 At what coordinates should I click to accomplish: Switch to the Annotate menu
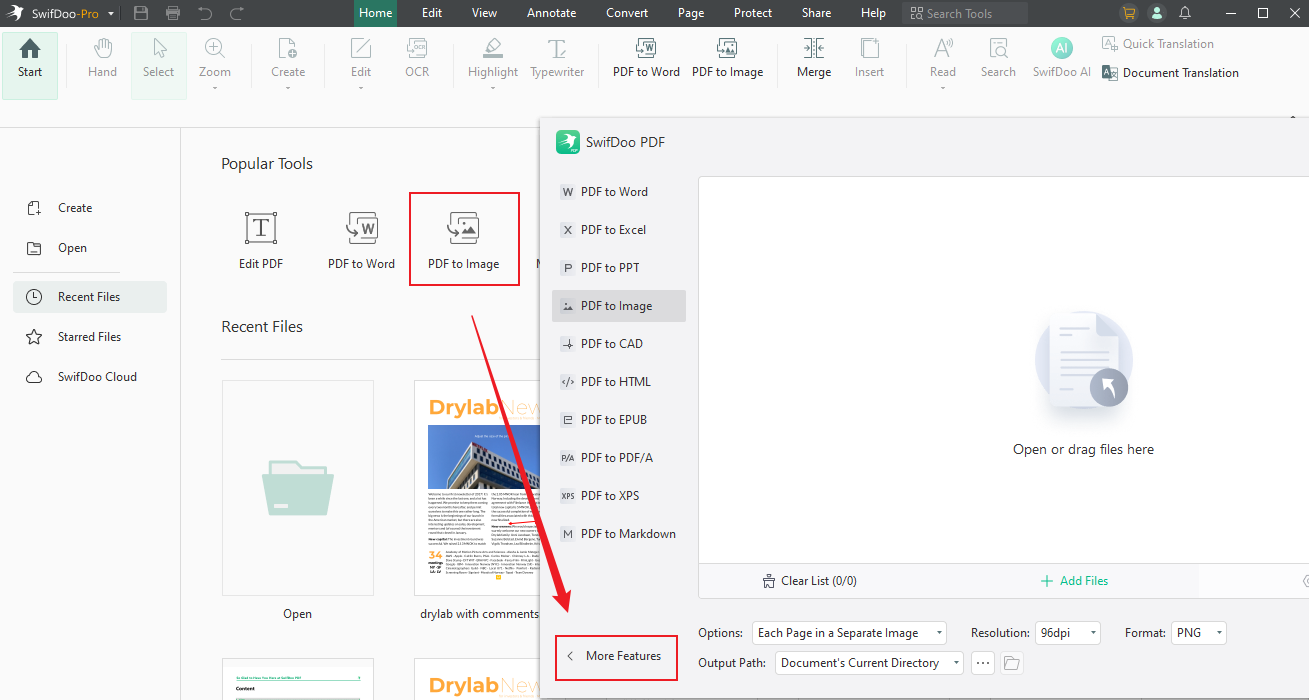point(551,13)
